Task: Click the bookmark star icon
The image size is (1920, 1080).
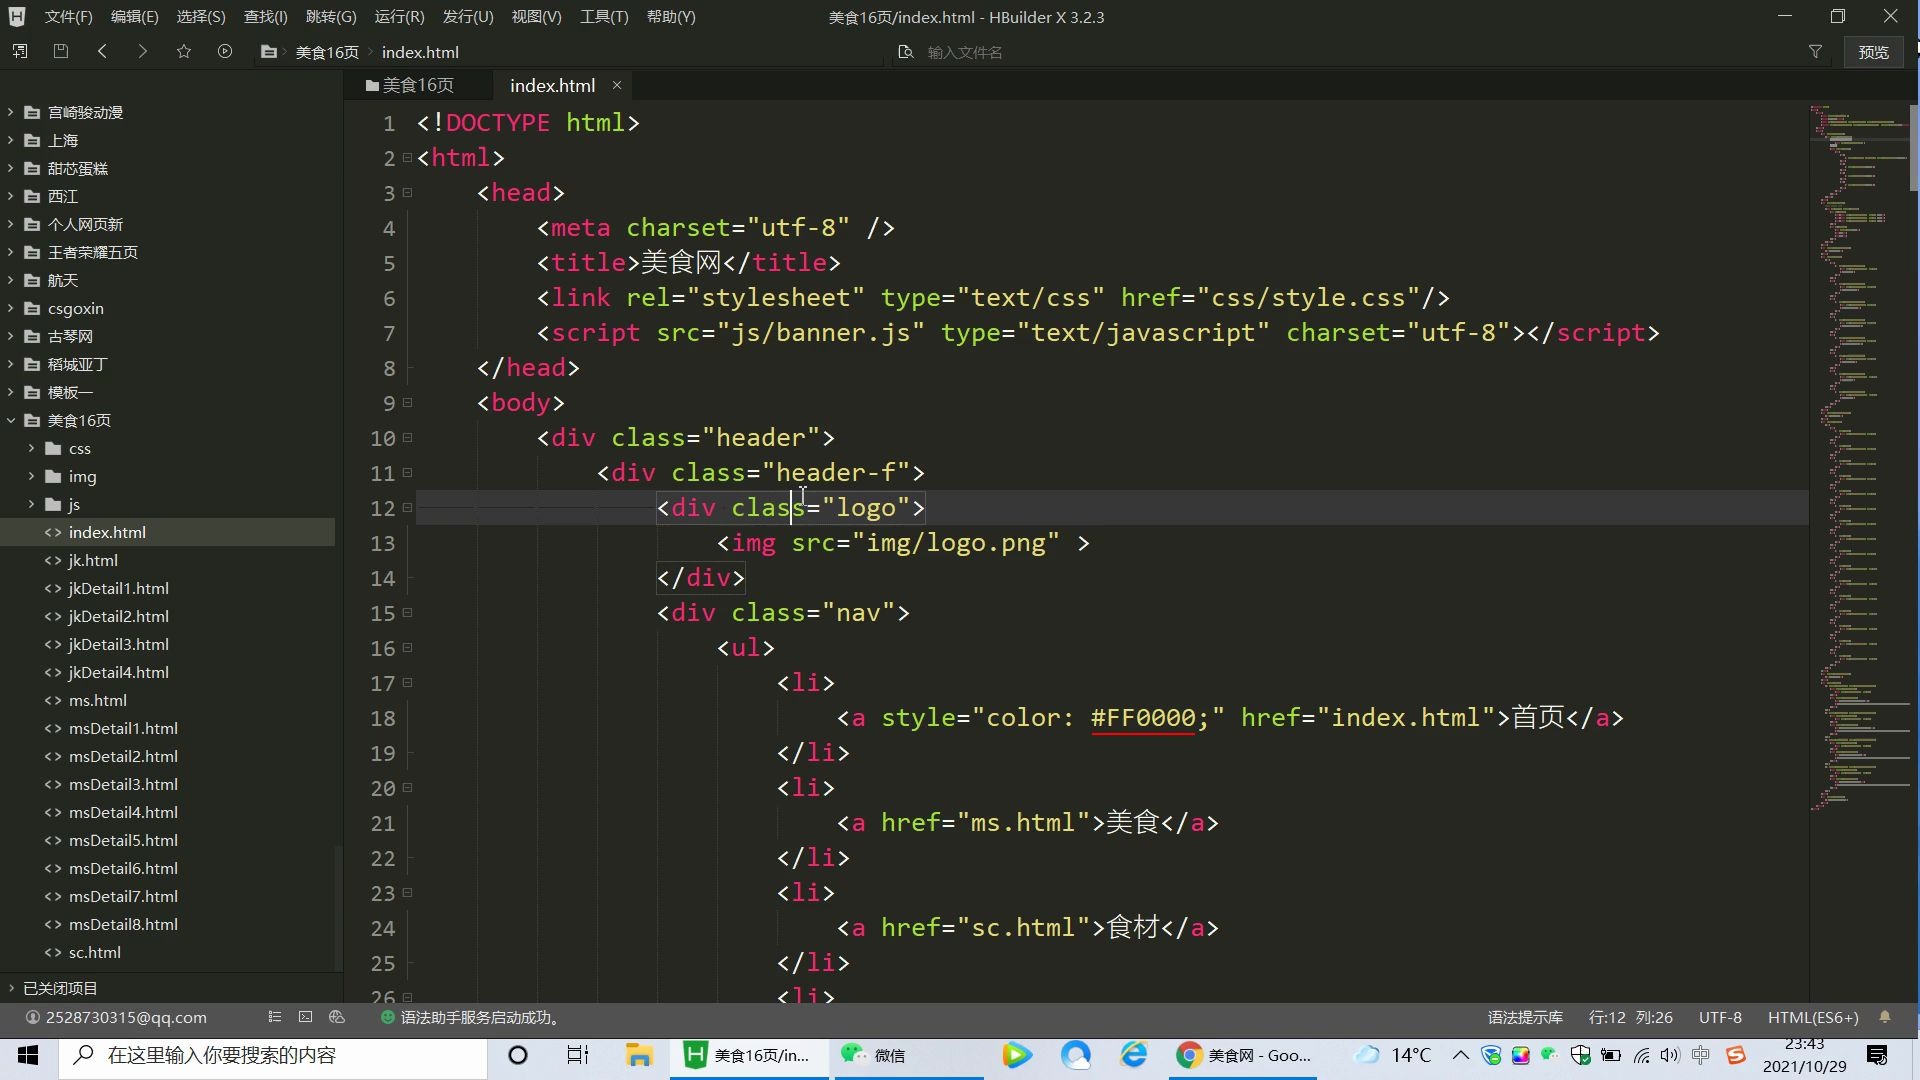Action: point(184,51)
